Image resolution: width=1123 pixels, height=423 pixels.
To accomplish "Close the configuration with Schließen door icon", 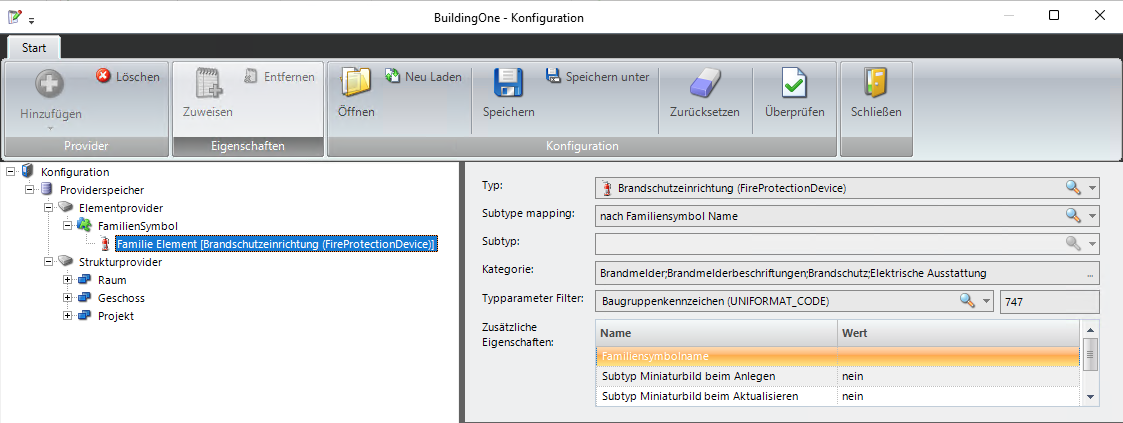I will pos(875,84).
